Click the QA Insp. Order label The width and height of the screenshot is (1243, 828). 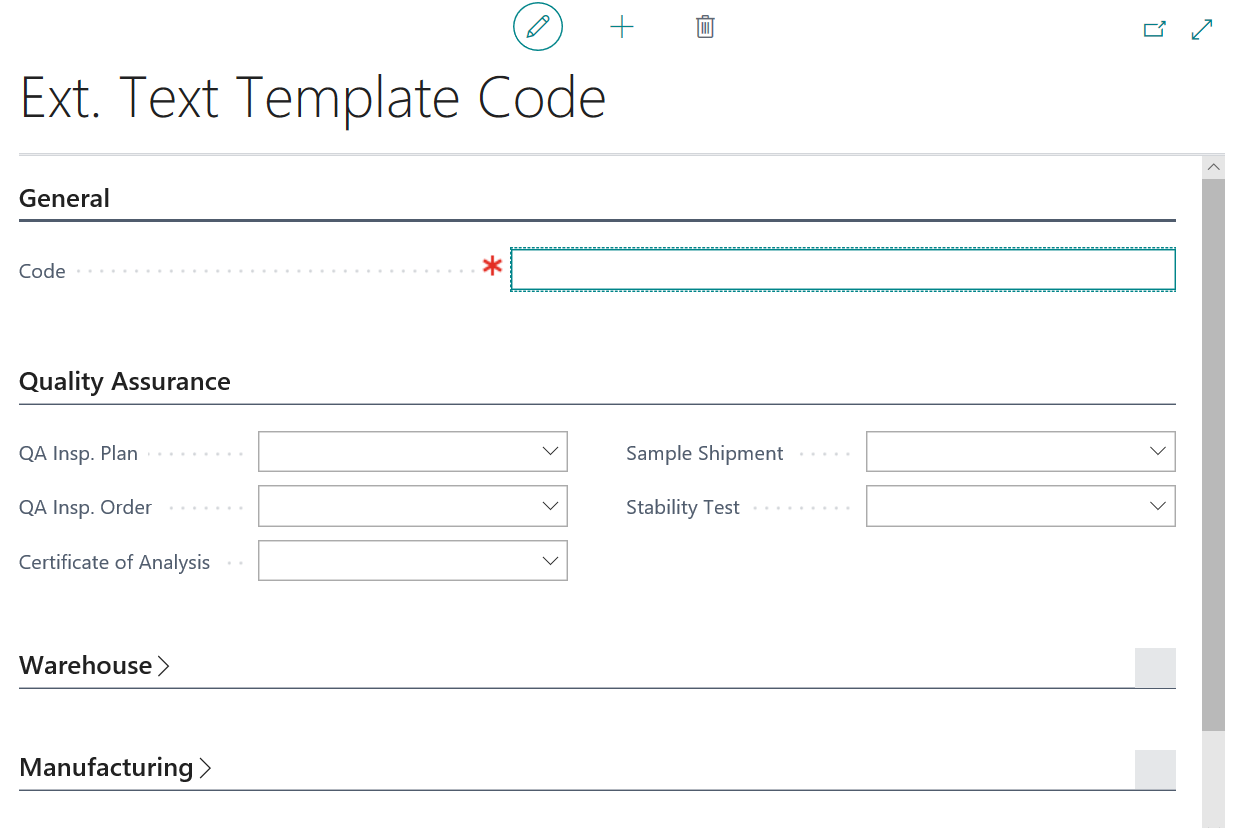click(85, 507)
